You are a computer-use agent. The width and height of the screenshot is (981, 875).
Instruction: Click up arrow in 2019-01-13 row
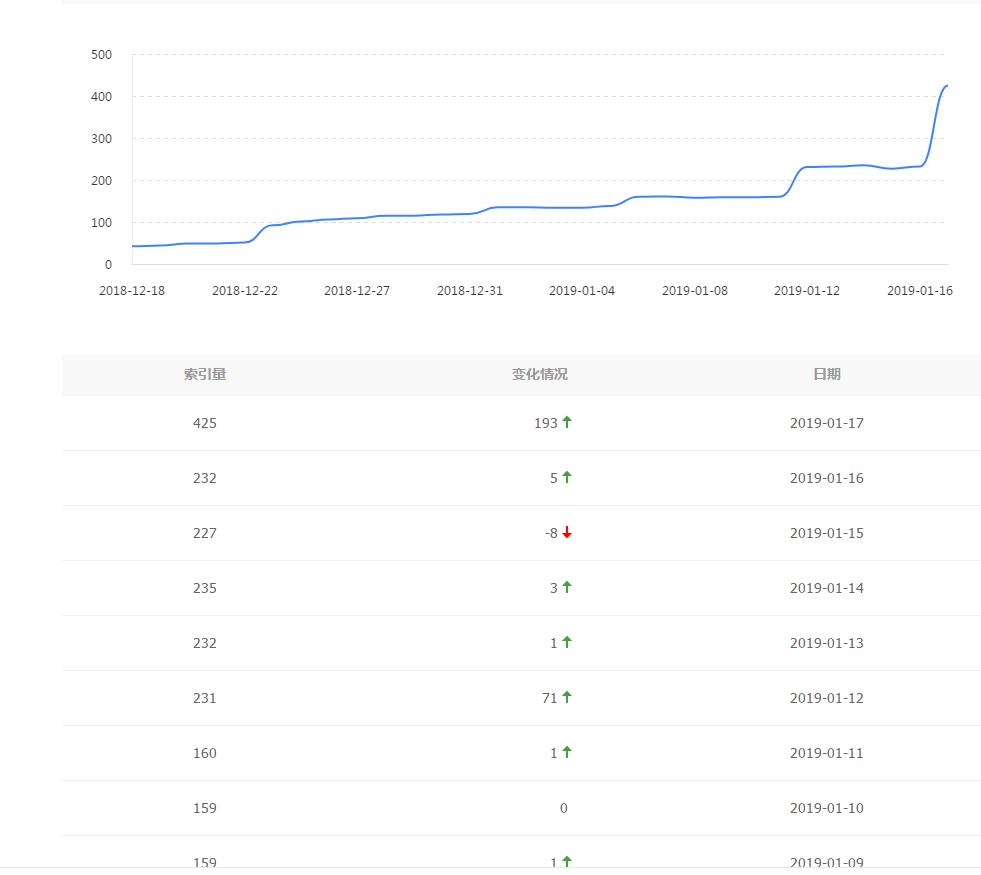coord(567,642)
